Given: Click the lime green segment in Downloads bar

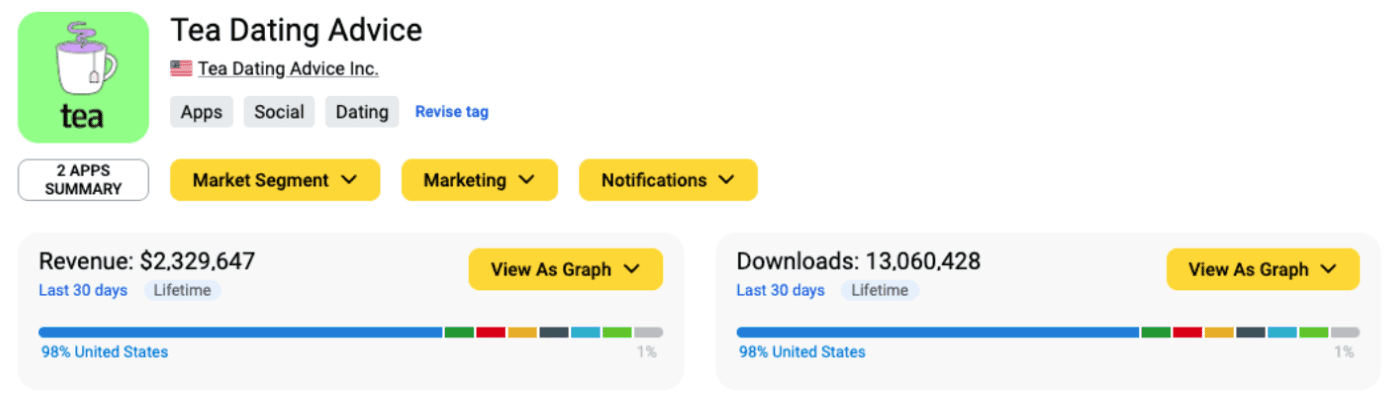Looking at the screenshot, I should click(1314, 332).
